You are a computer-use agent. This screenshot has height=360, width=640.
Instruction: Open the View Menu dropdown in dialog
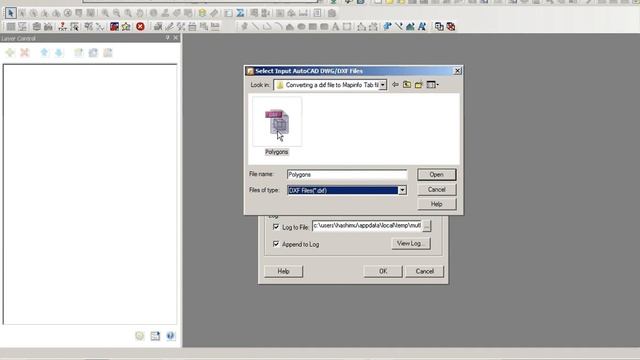click(432, 84)
